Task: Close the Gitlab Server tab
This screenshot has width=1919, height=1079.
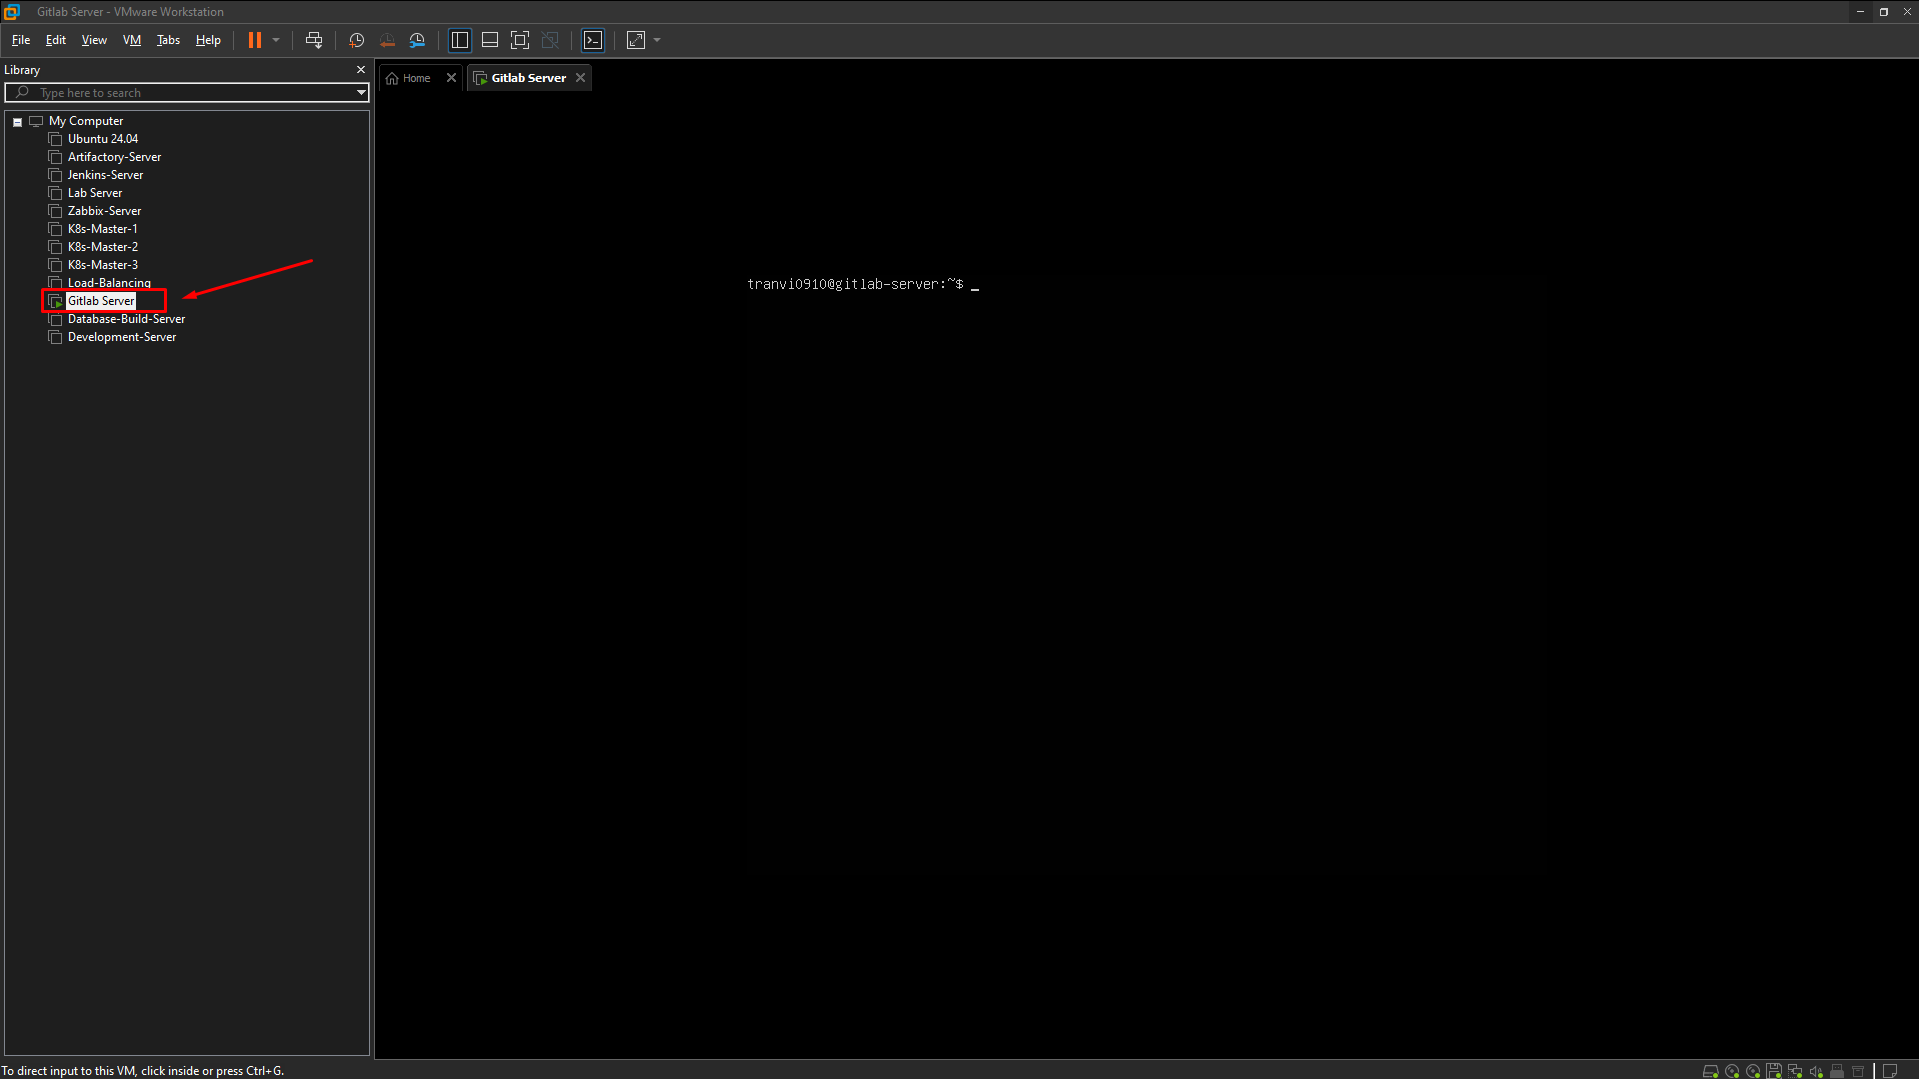Action: [580, 78]
